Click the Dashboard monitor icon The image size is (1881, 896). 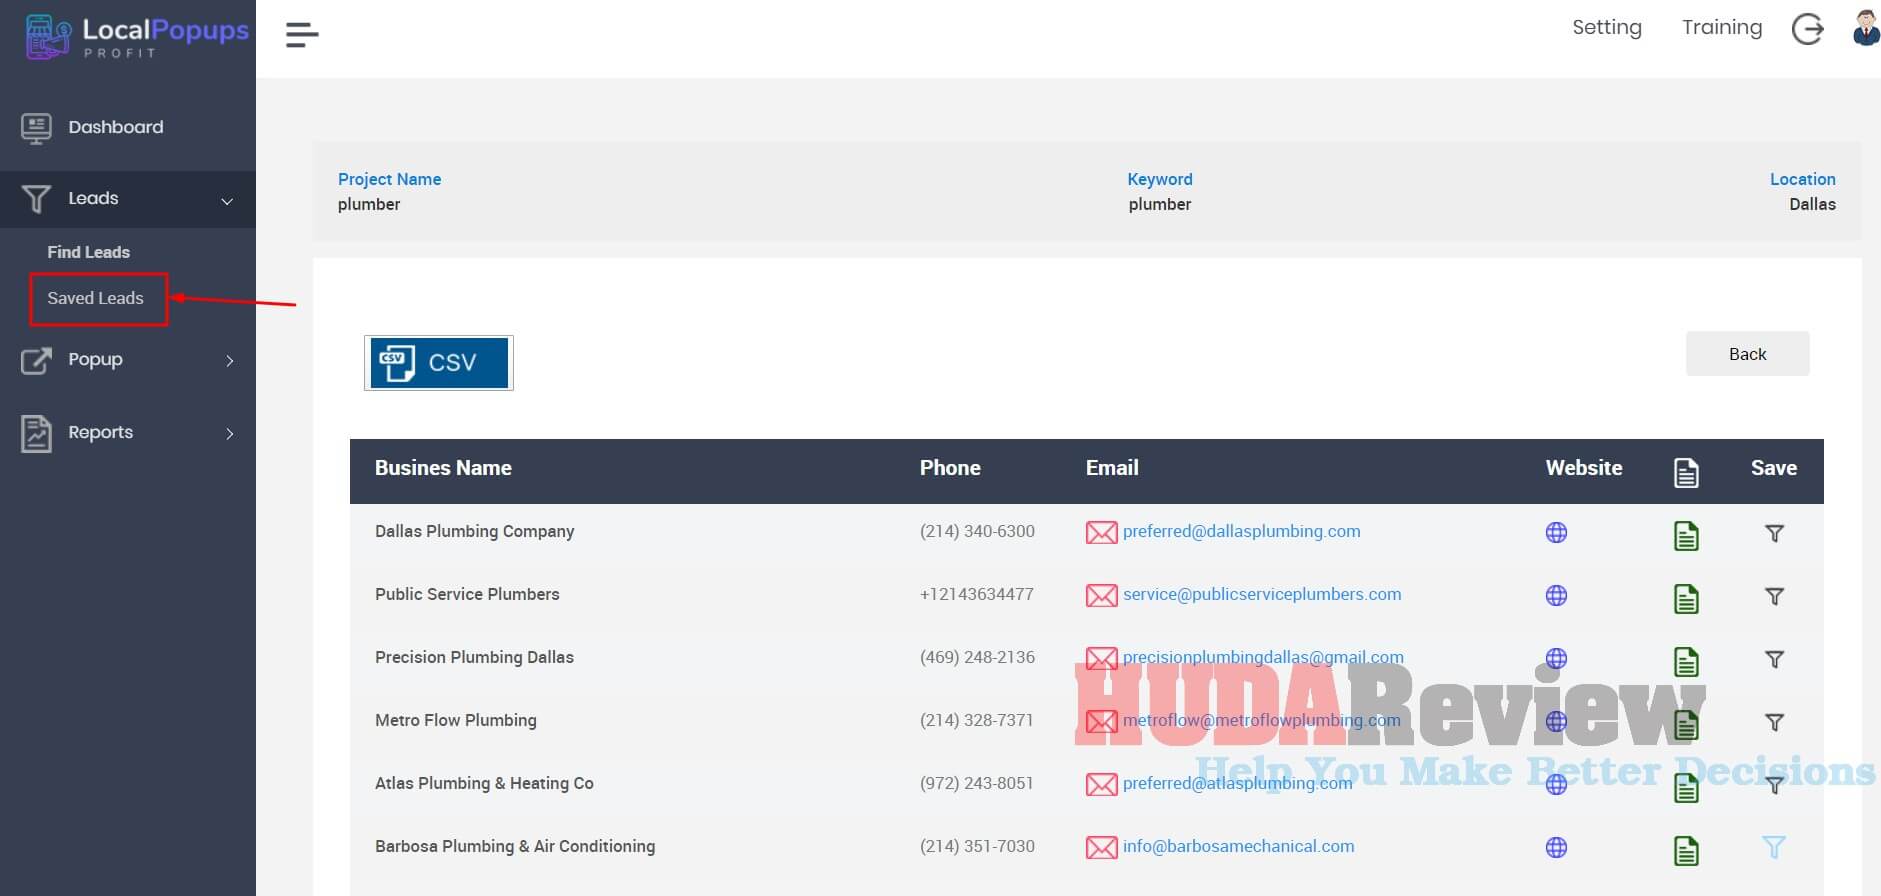pos(36,128)
